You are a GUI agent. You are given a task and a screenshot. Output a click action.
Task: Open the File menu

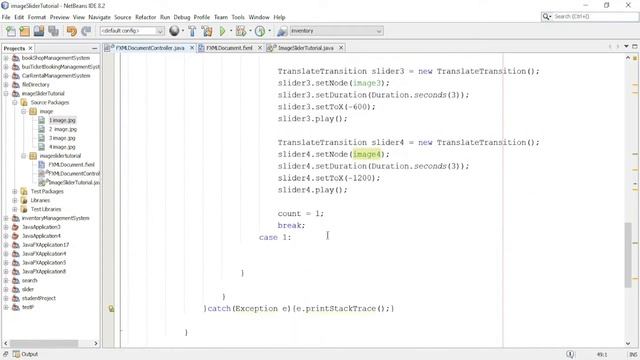tap(6, 17)
